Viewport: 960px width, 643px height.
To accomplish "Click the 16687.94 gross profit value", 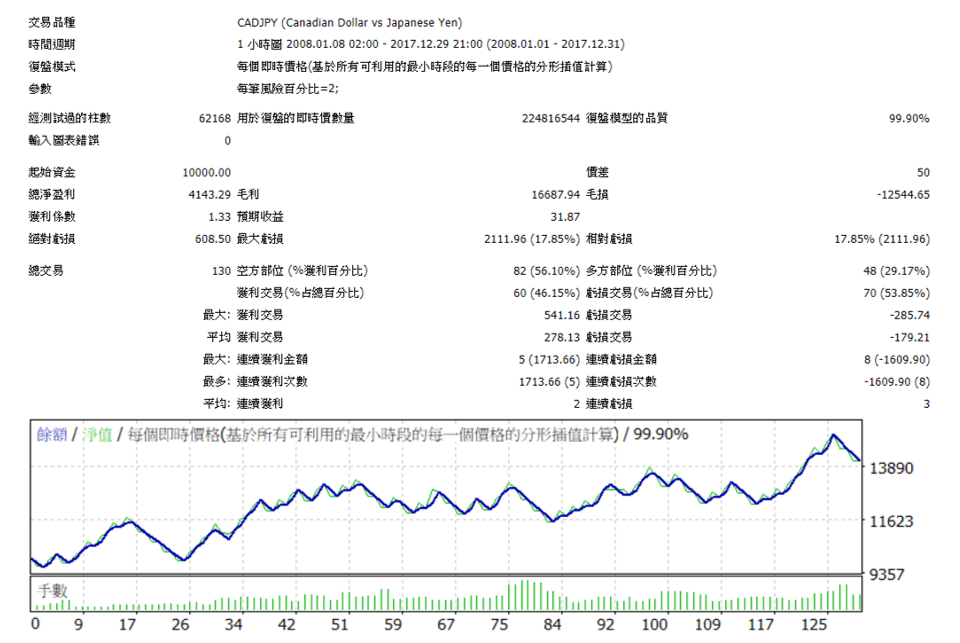I will pos(555,195).
